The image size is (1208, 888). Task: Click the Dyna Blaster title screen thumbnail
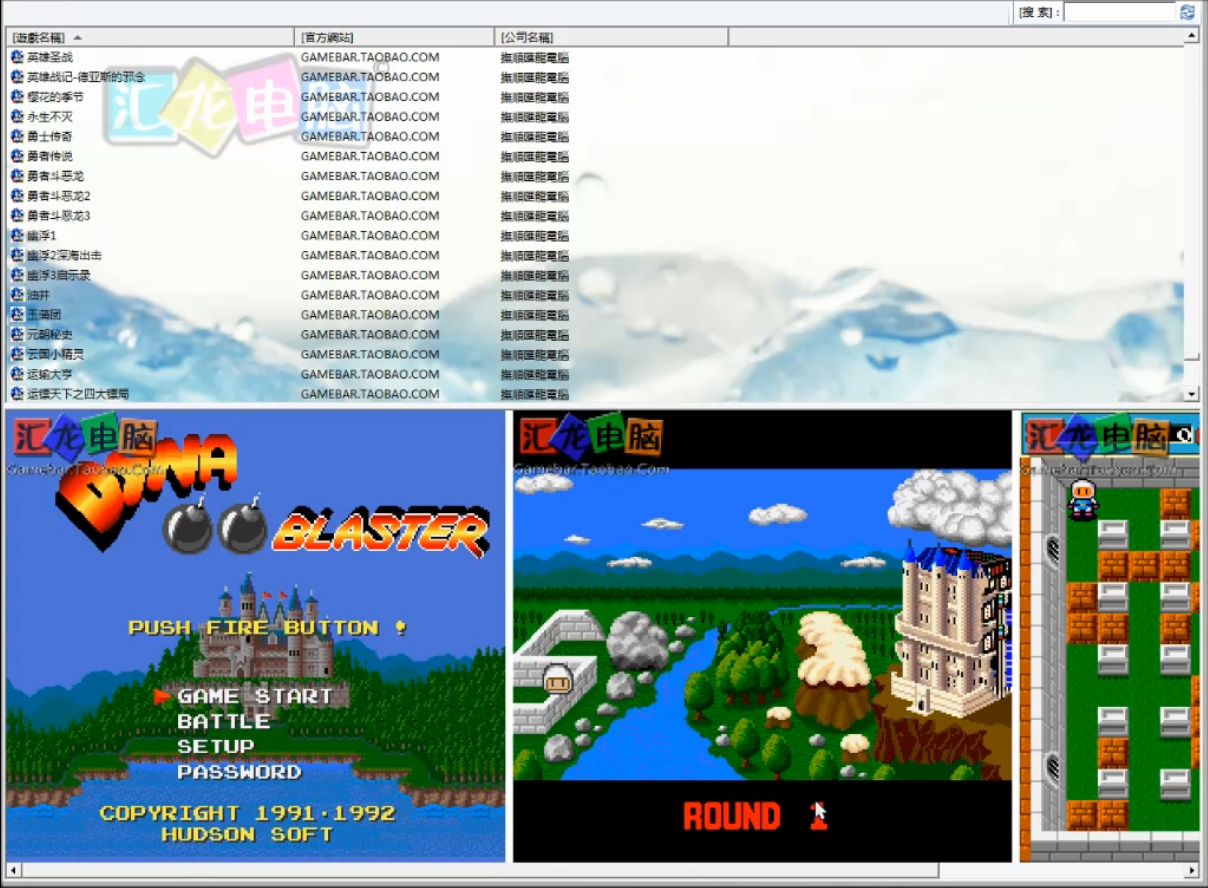coord(255,636)
